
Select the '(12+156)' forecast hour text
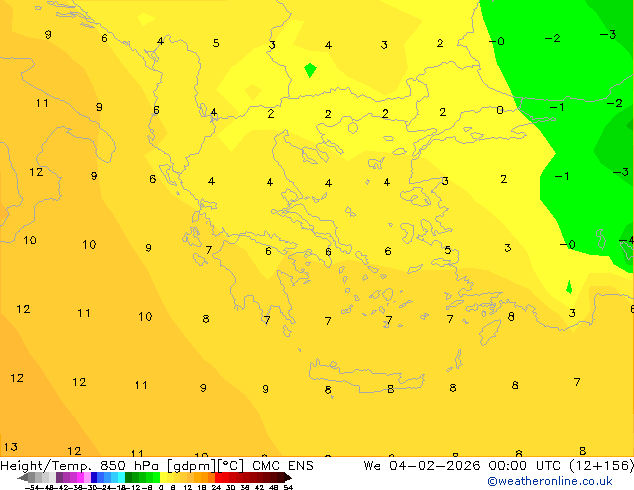tap(602, 466)
